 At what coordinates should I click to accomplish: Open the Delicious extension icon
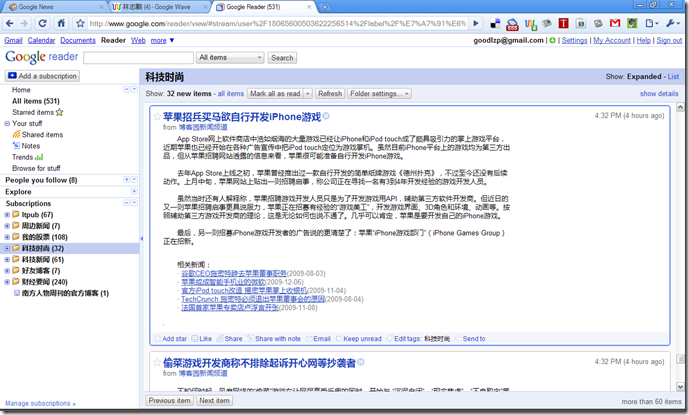coord(495,23)
